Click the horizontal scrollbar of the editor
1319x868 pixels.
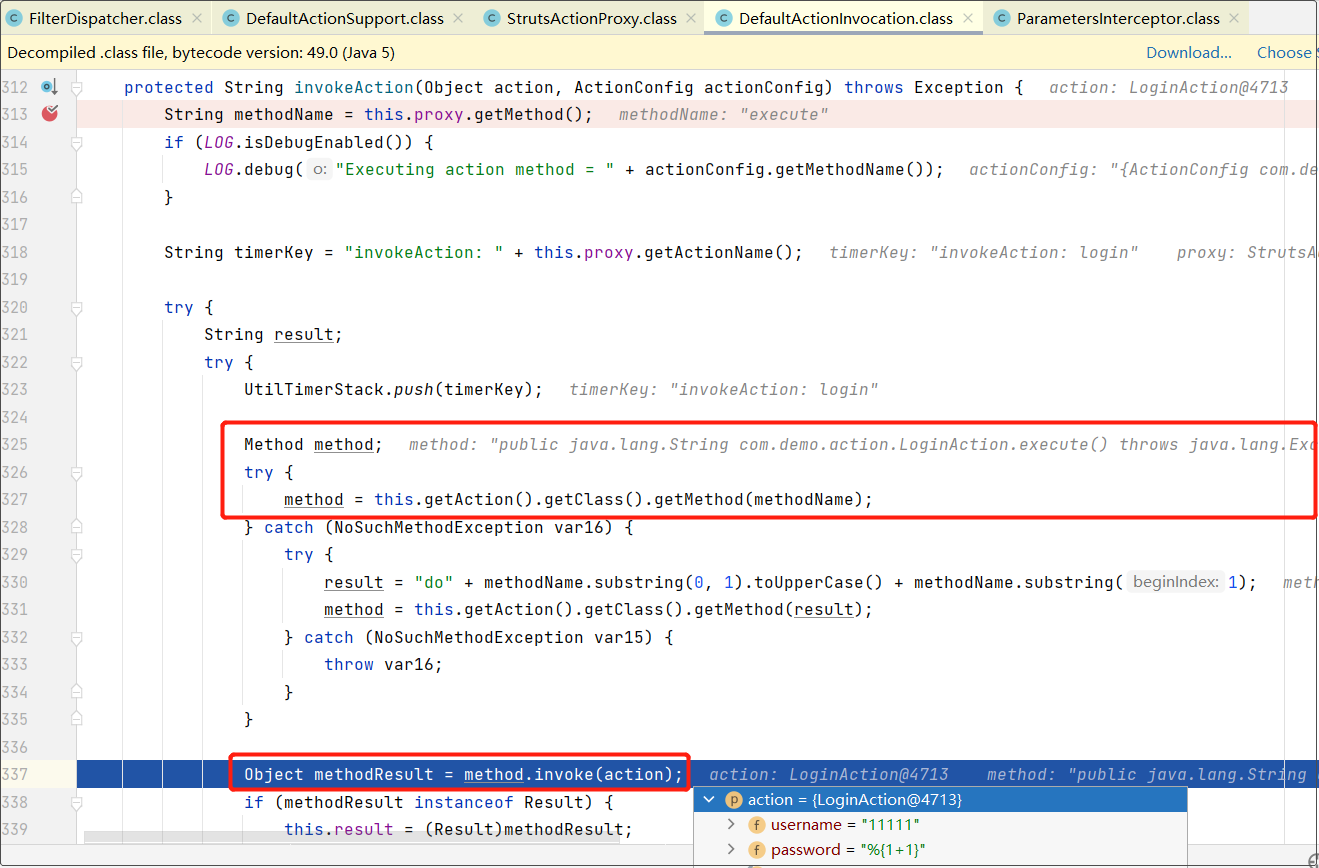point(350,836)
